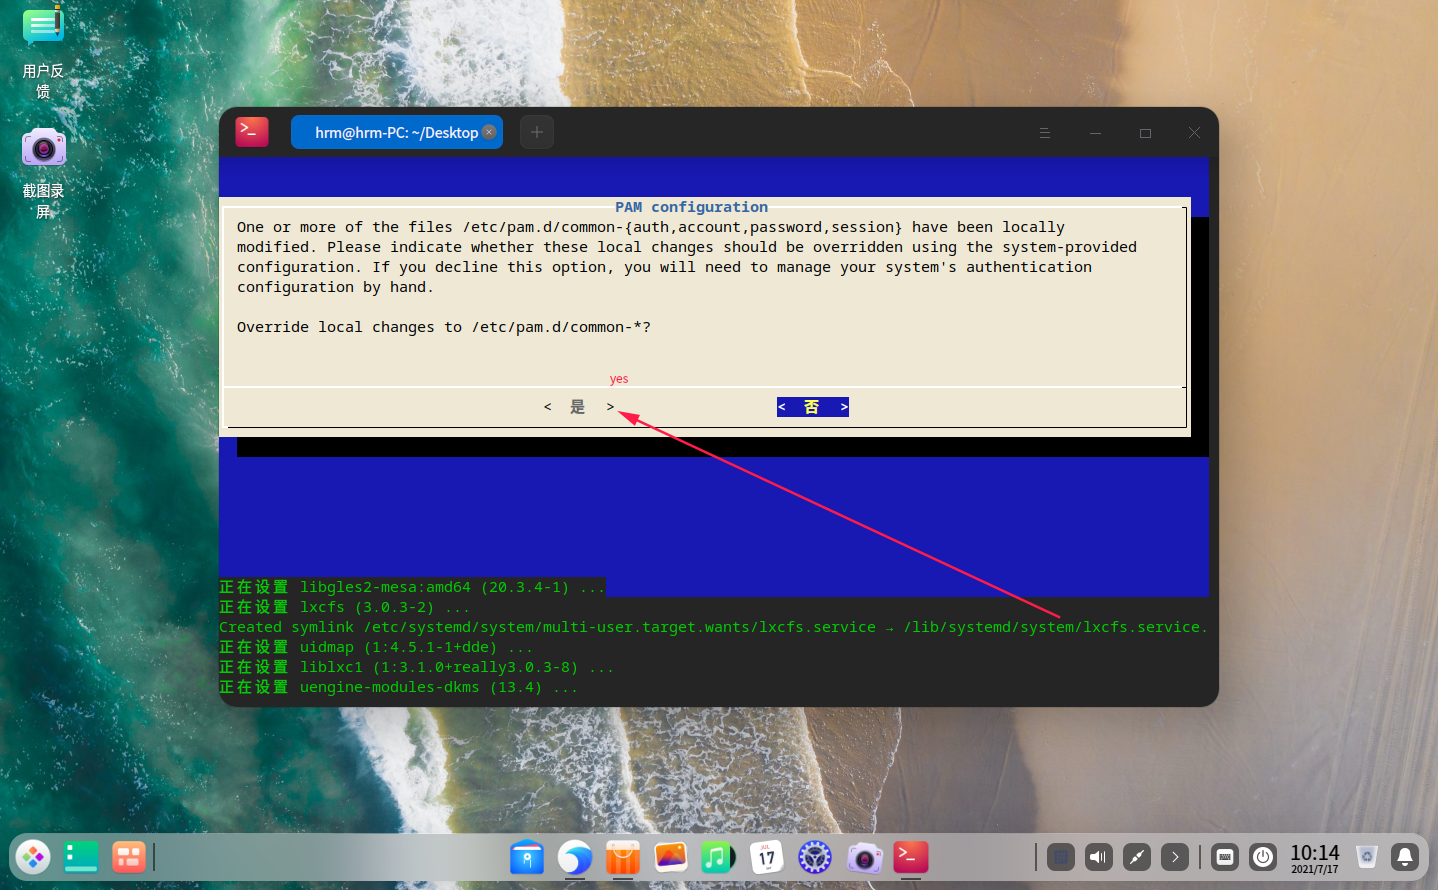This screenshot has height=890, width=1438.
Task: Open the notification bell in the dock
Action: point(1405,857)
